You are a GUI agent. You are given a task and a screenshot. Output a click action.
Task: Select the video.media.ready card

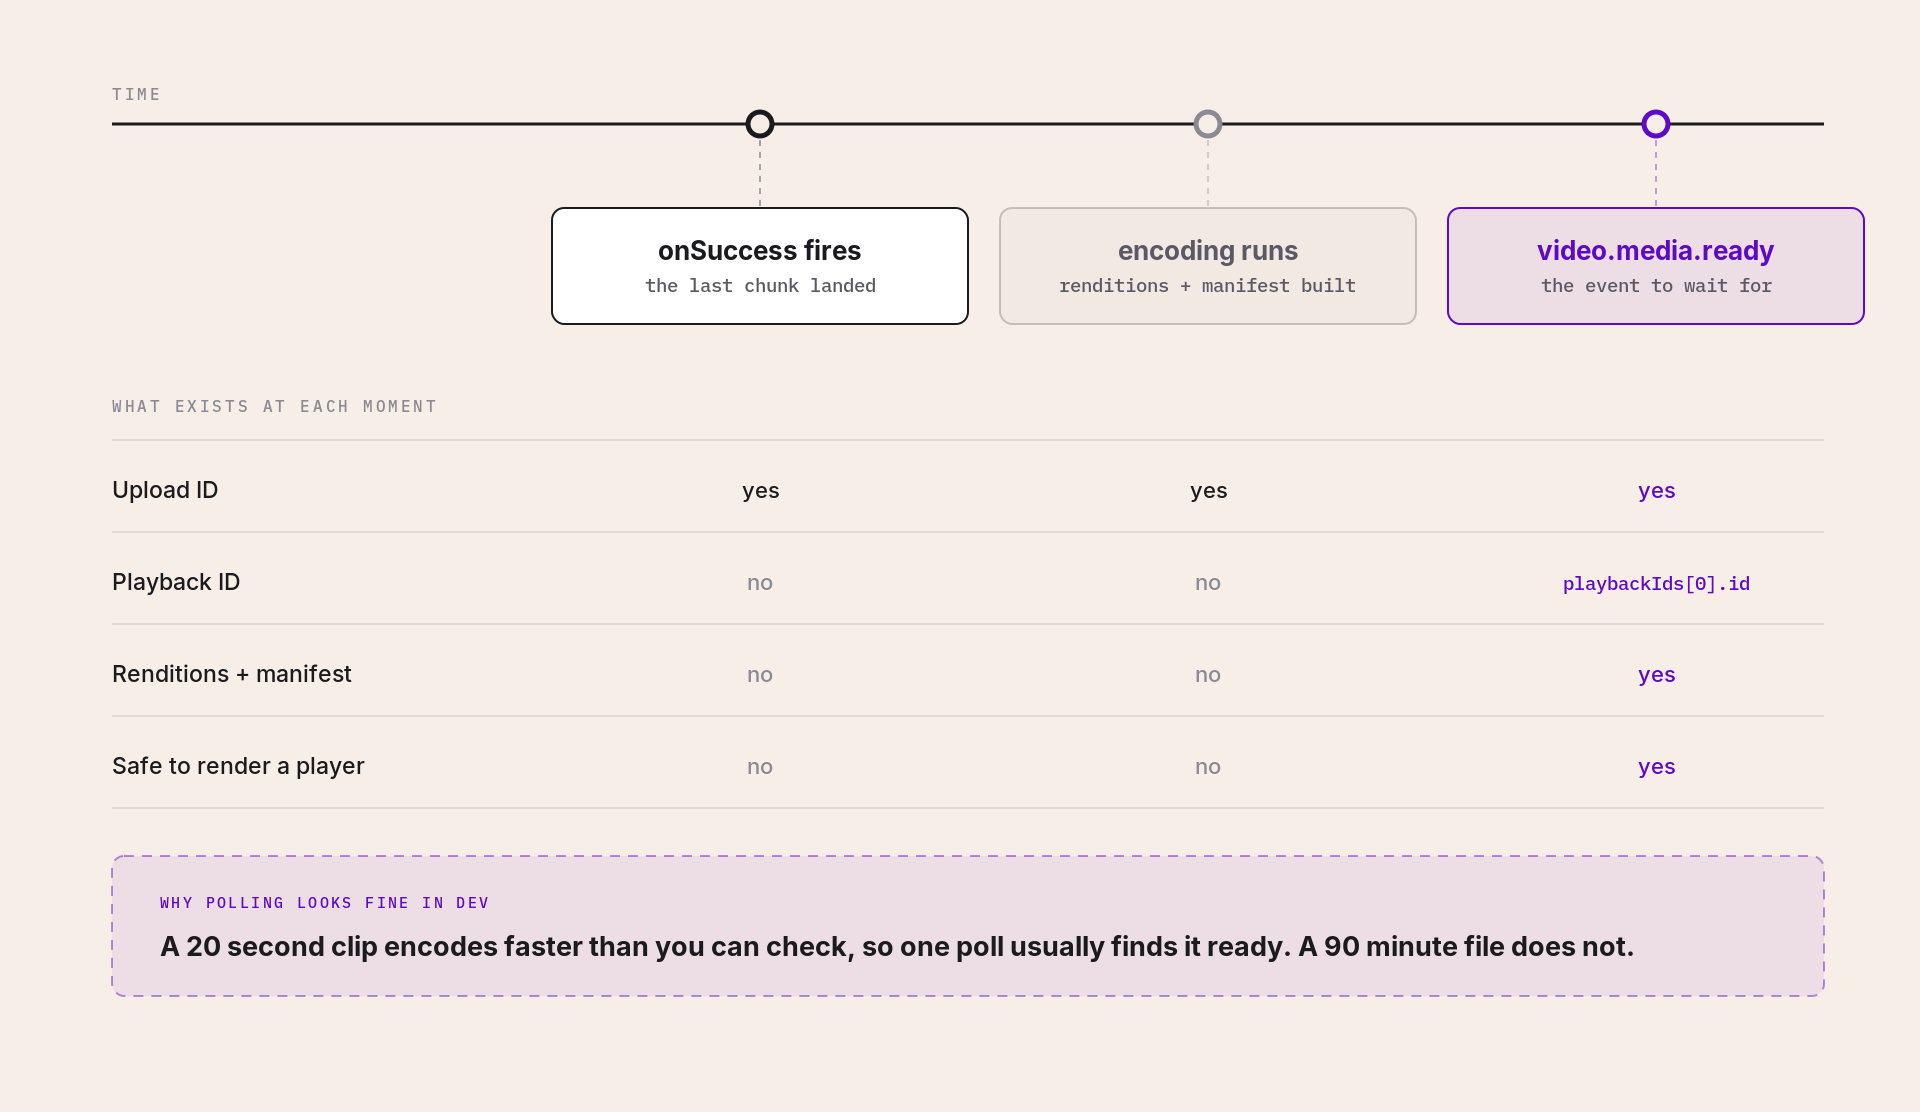[1656, 266]
